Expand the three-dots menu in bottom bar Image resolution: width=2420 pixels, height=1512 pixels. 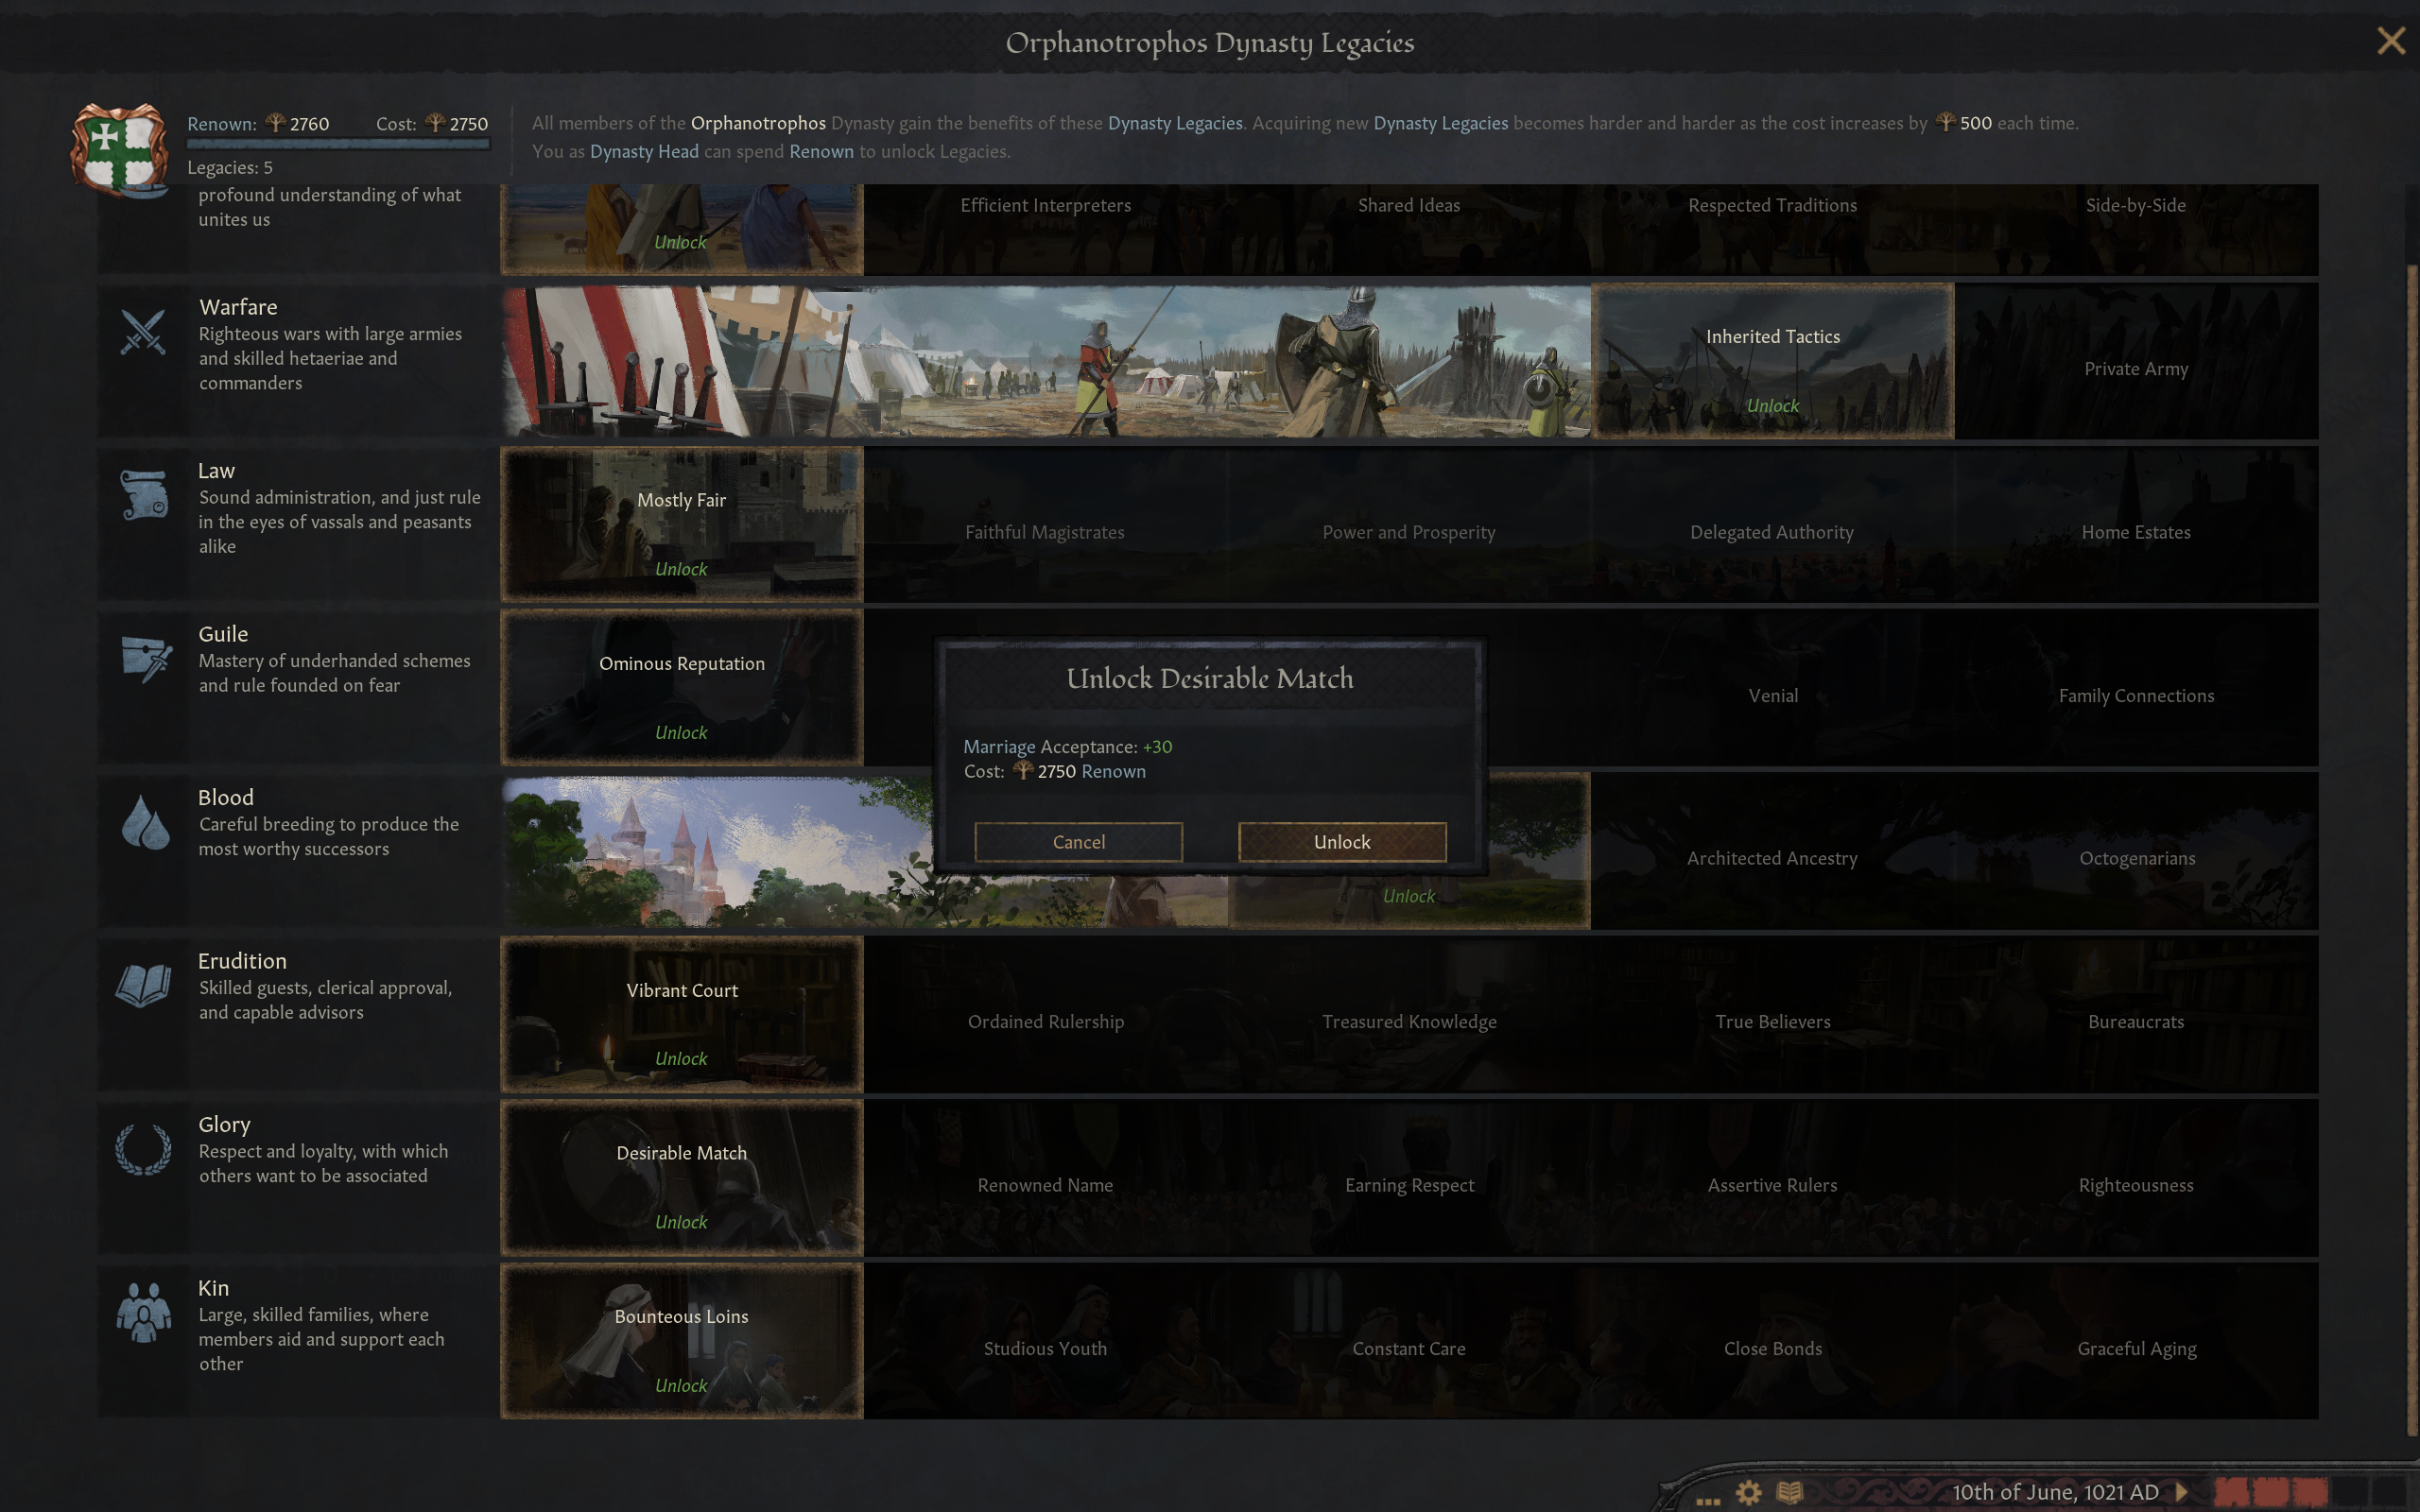tap(1708, 1500)
